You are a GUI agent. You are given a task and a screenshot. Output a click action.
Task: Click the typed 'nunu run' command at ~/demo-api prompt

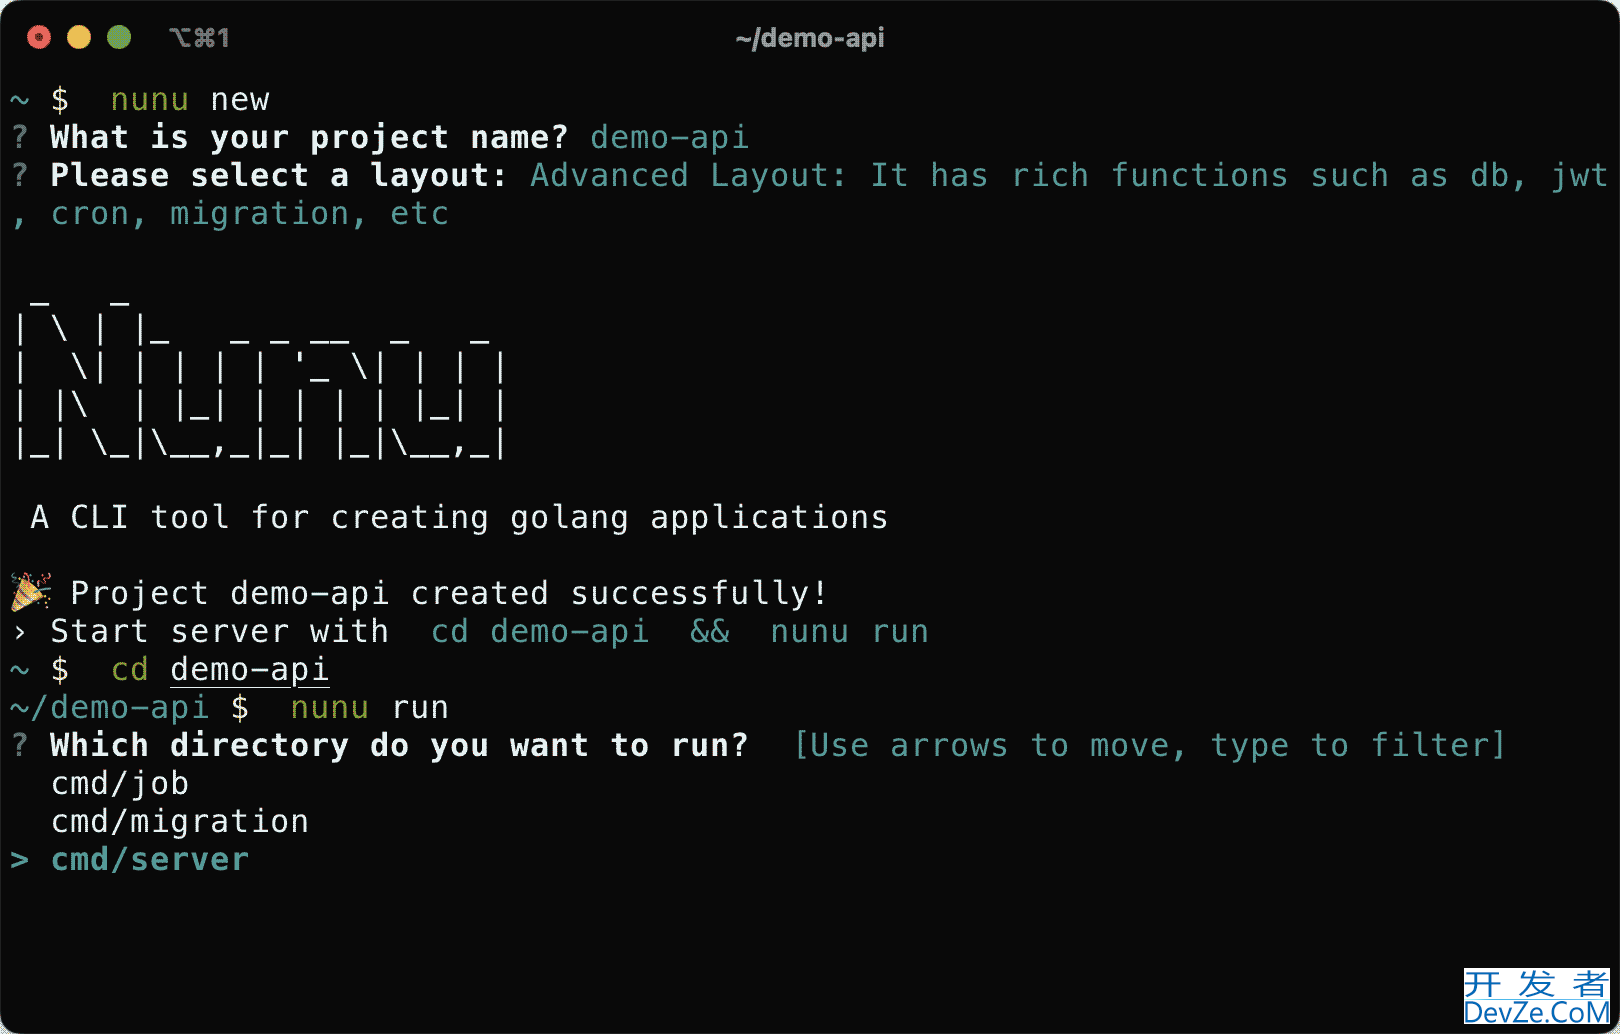click(370, 707)
